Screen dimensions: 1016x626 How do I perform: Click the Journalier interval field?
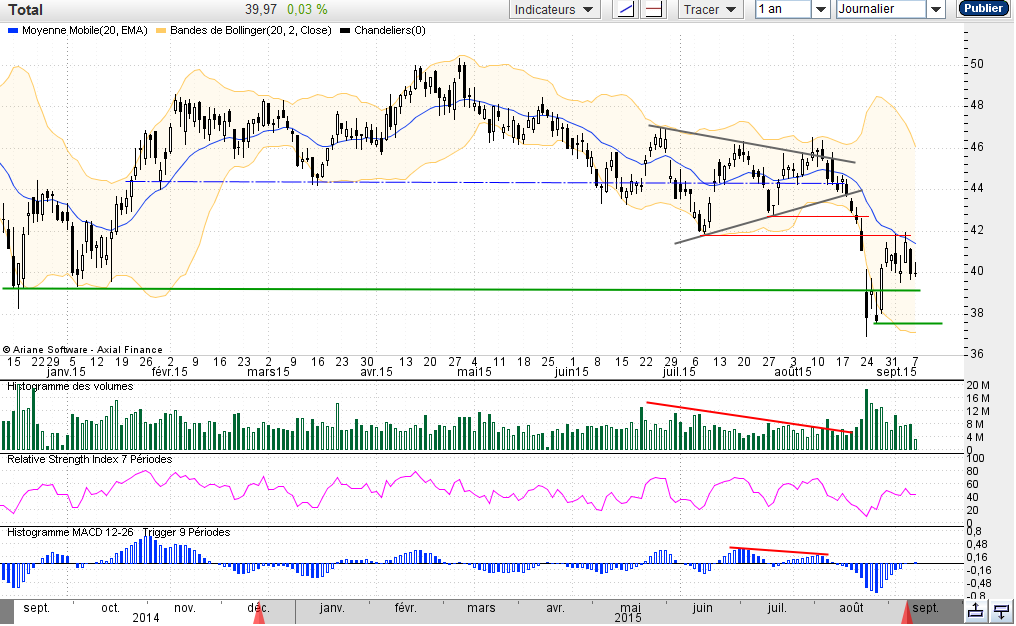[x=881, y=9]
